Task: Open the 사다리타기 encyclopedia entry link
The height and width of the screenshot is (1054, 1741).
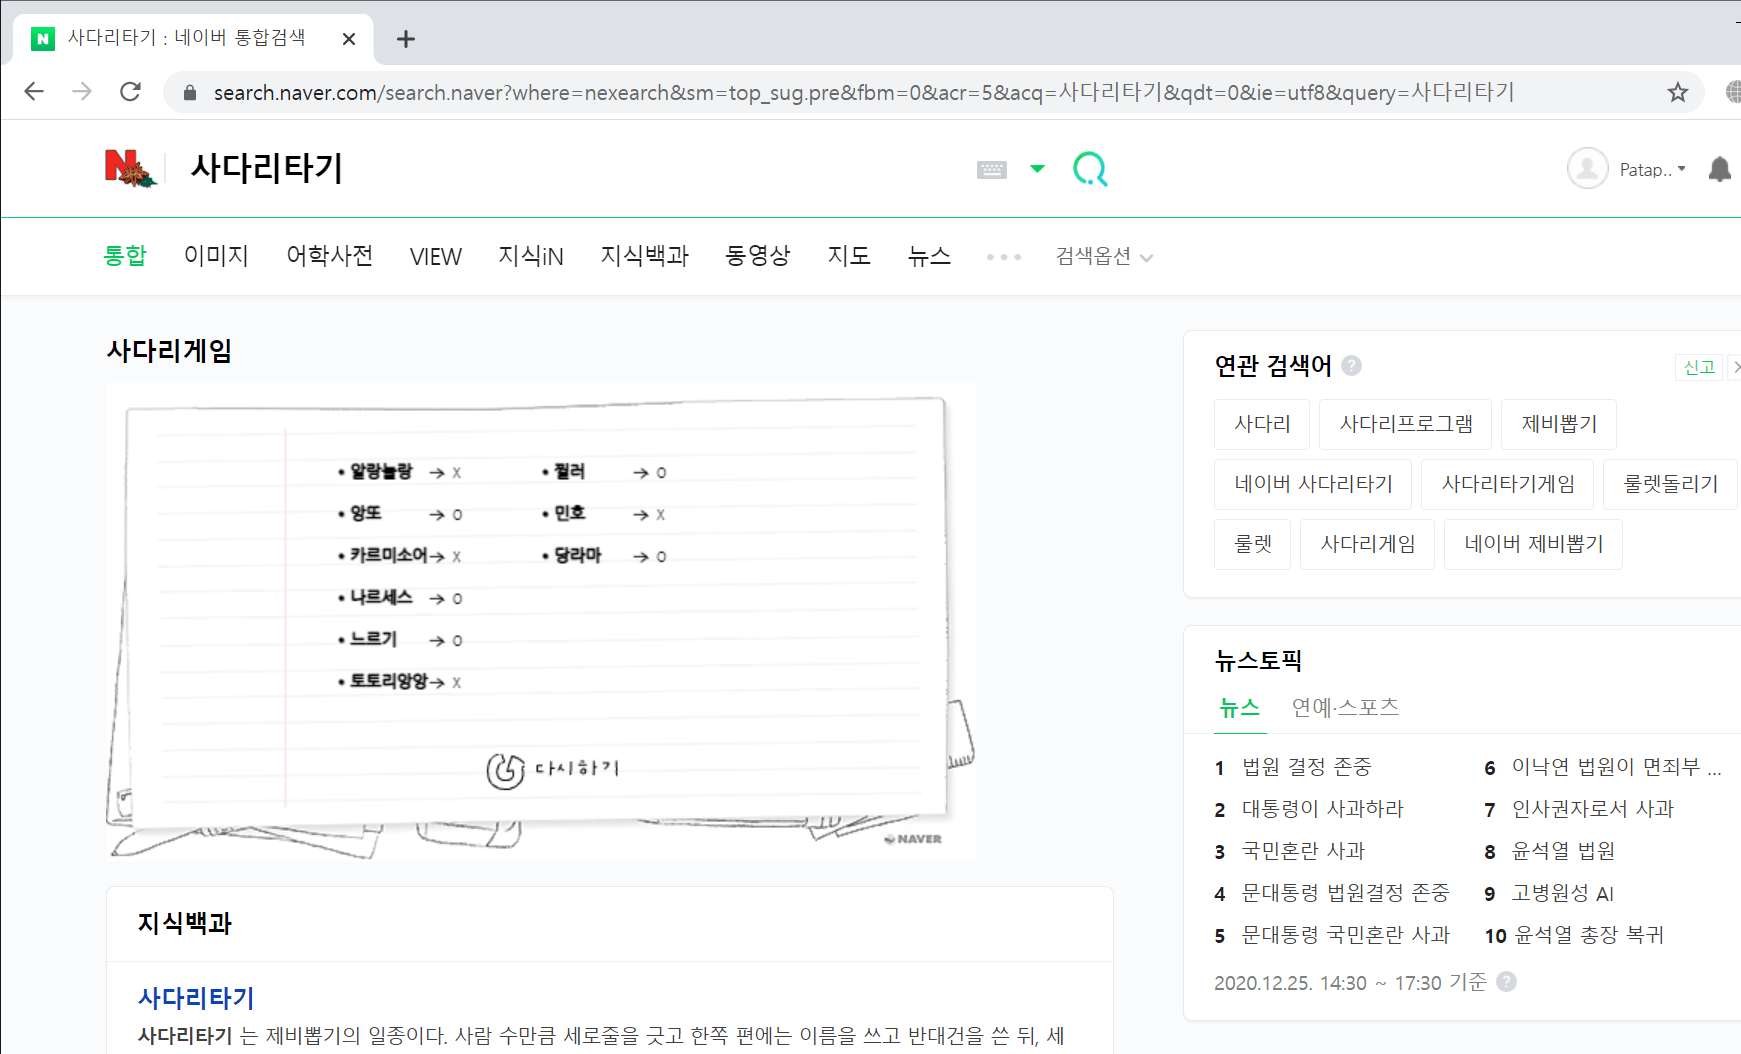Action: [x=196, y=998]
